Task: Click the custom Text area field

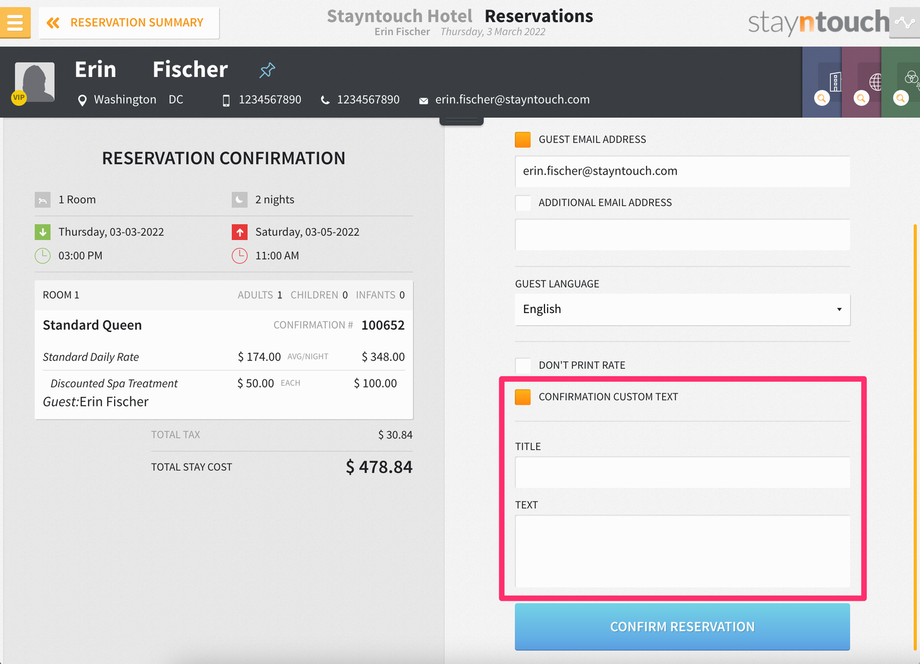Action: (x=682, y=551)
